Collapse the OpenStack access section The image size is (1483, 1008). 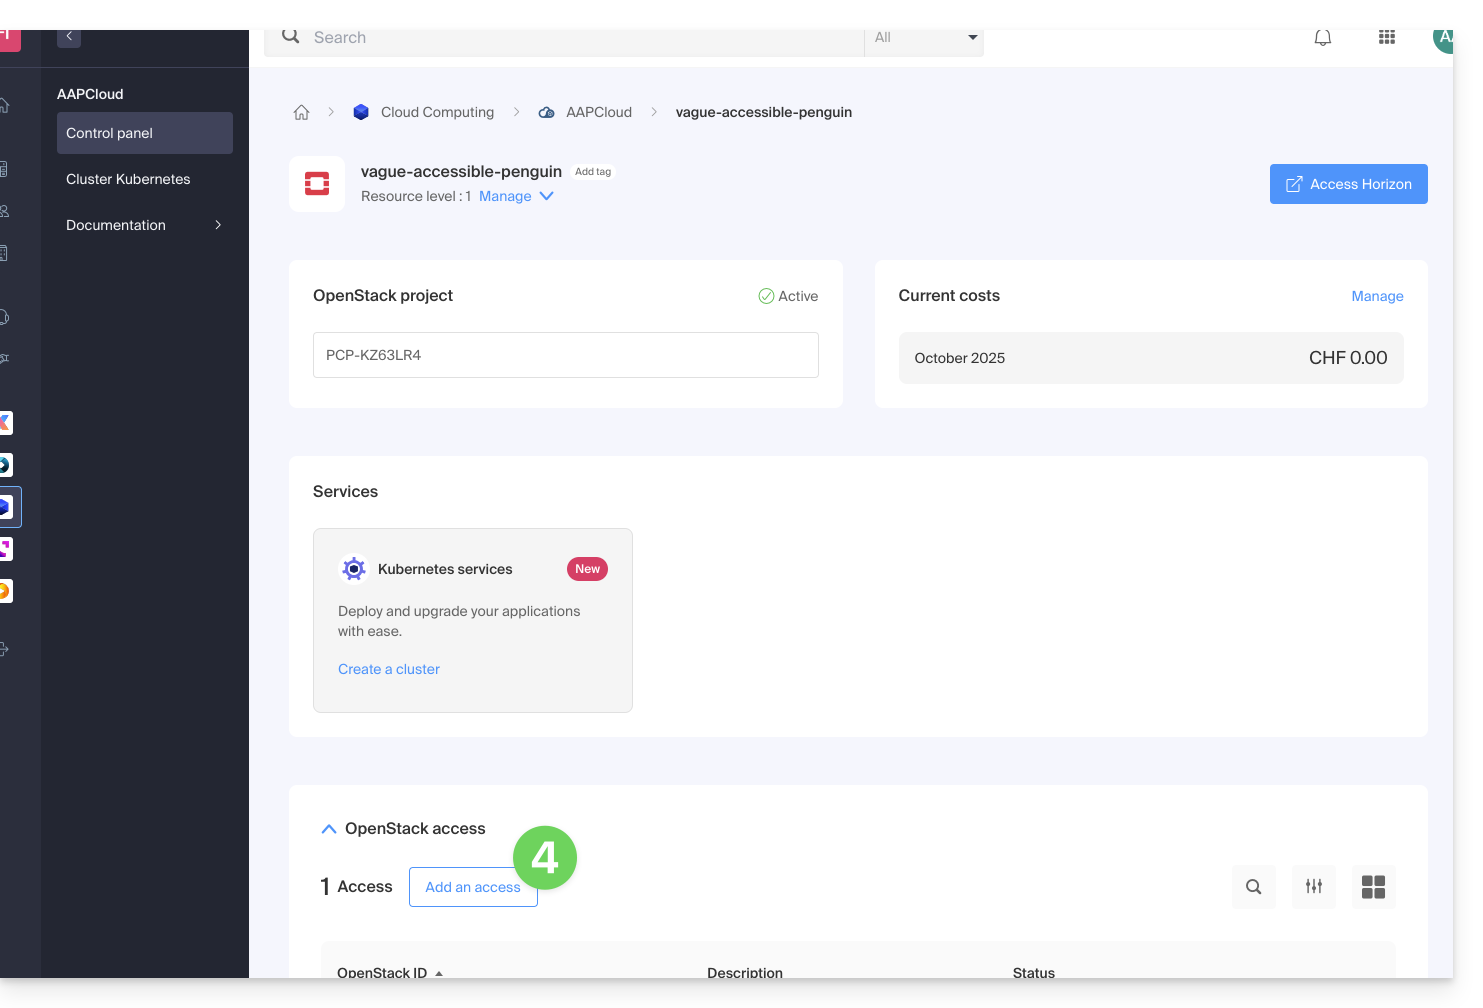coord(328,829)
